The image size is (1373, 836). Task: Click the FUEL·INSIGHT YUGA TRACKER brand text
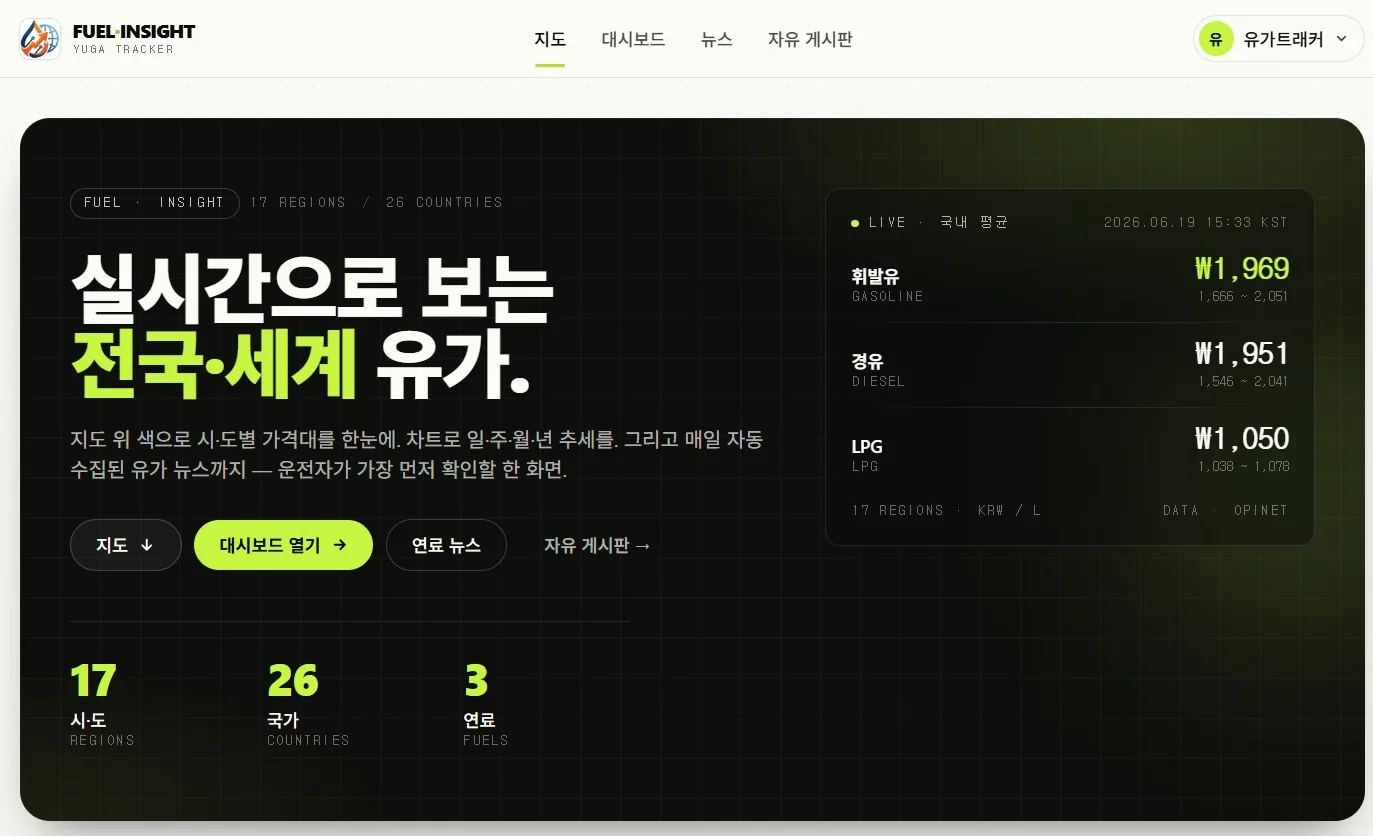click(x=134, y=39)
